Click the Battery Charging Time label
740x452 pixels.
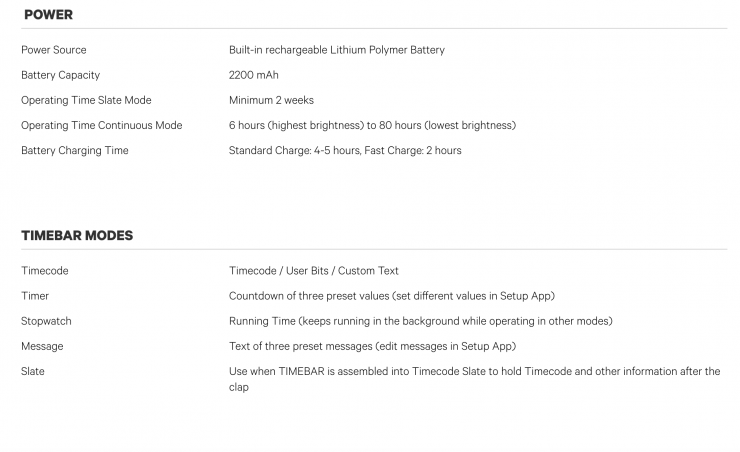(x=74, y=150)
